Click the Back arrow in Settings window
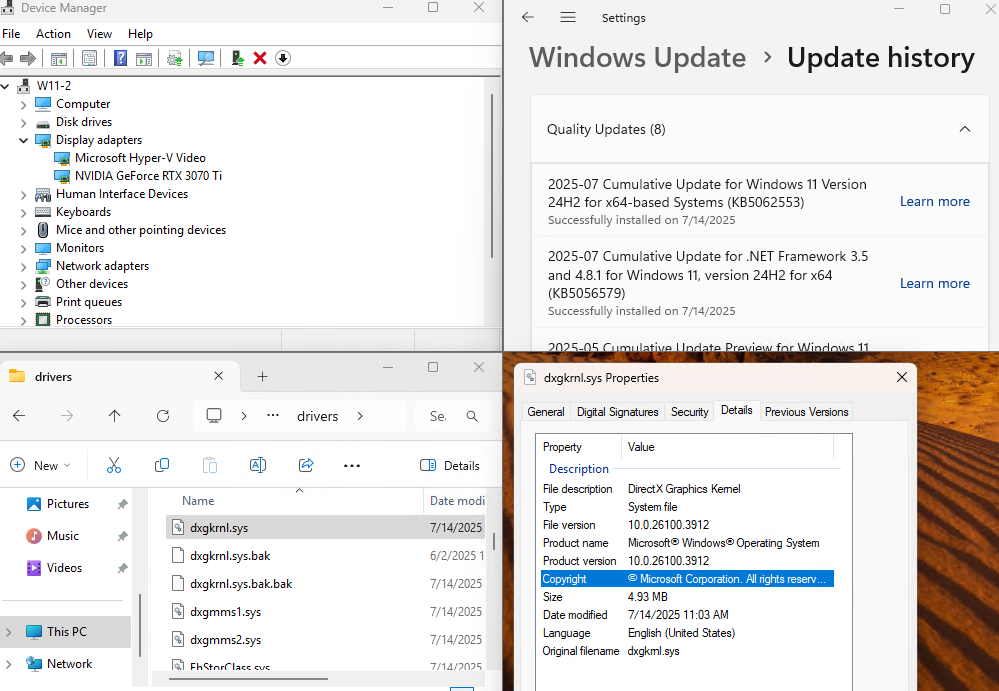 point(528,18)
